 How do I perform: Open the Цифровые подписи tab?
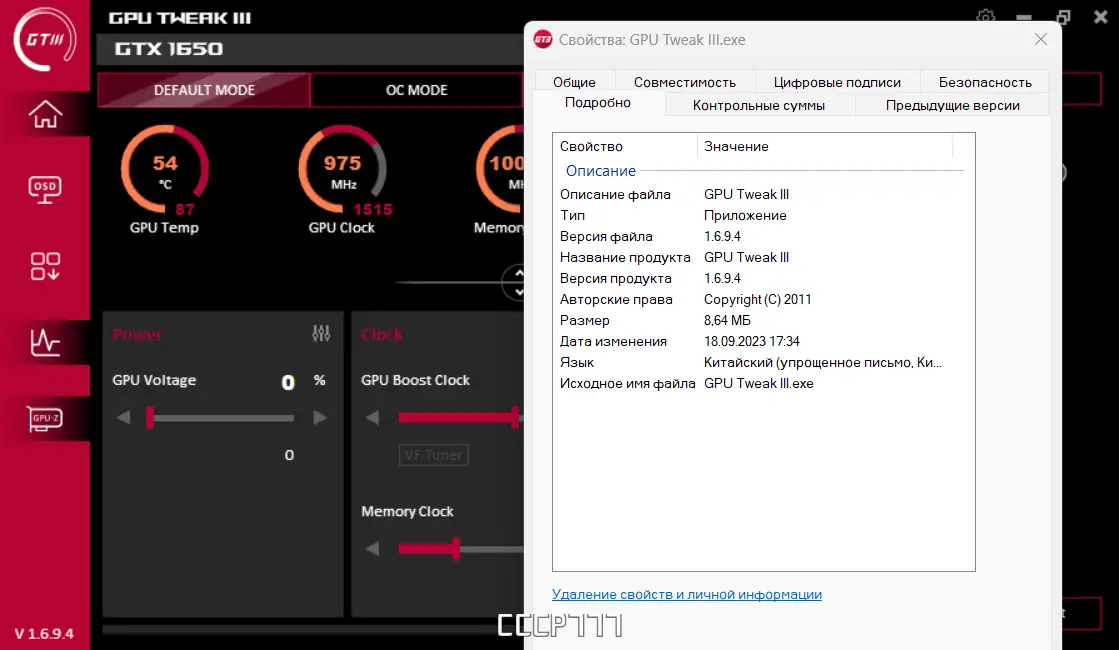click(x=837, y=82)
